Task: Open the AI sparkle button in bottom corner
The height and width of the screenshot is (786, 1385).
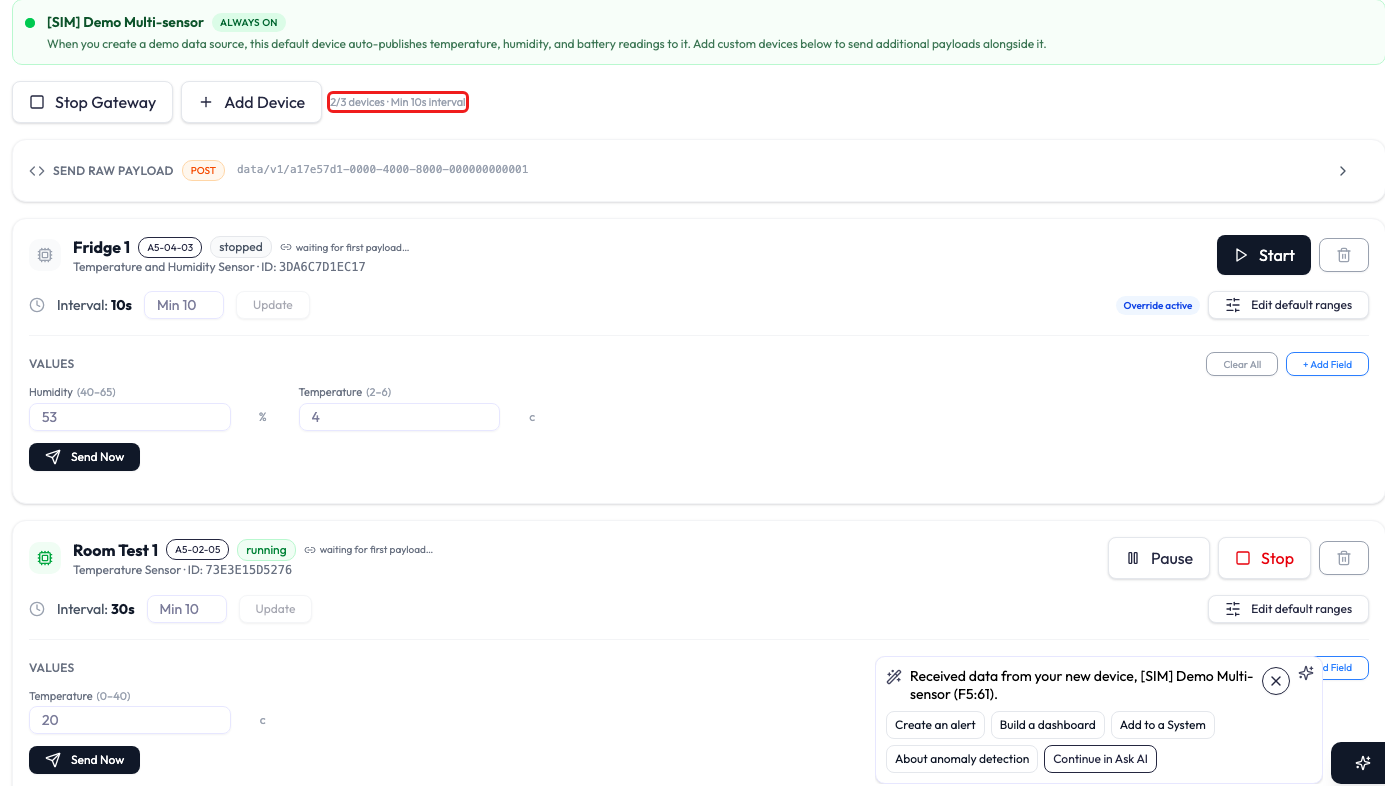Action: 1362,763
